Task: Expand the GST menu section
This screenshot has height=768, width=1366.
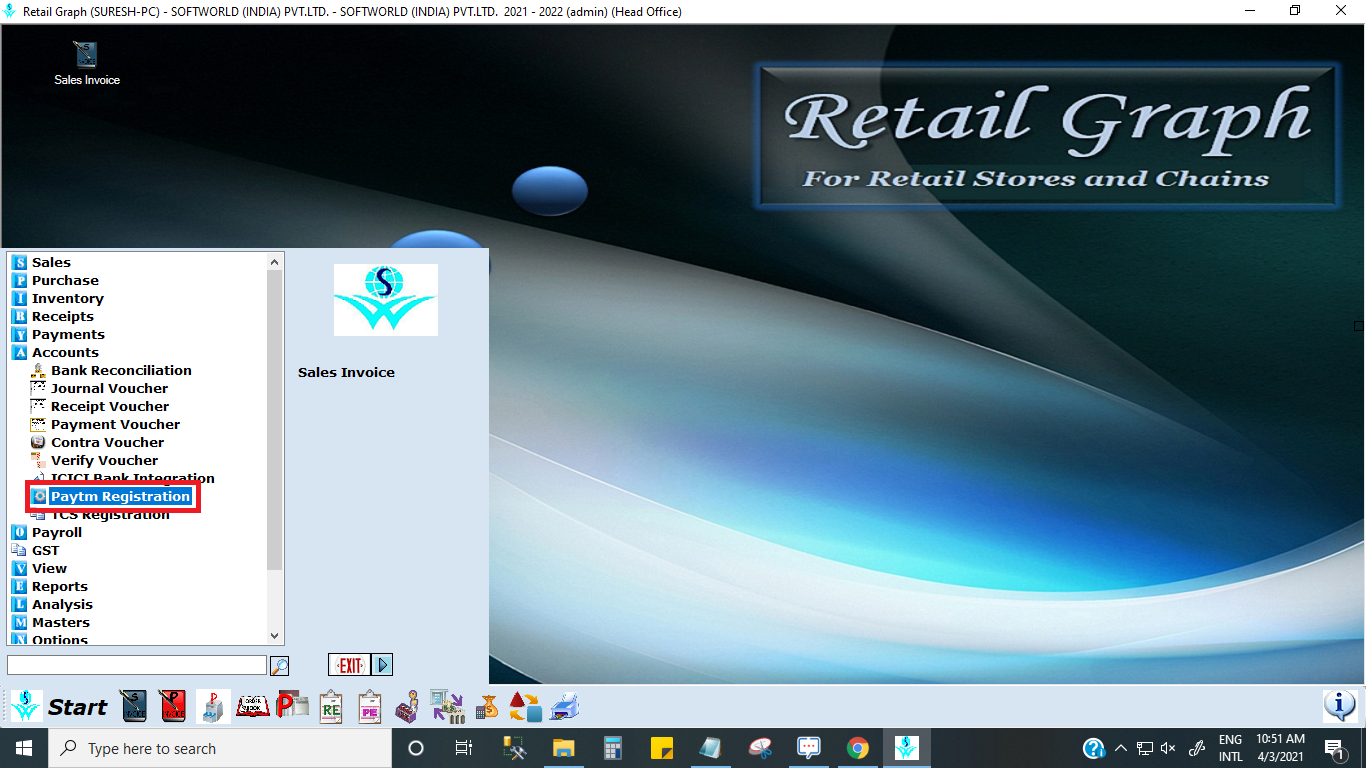Action: click(x=45, y=550)
